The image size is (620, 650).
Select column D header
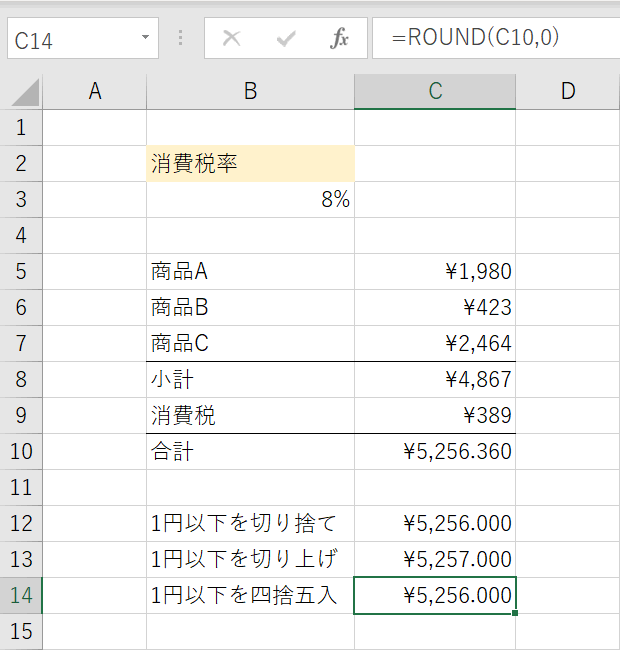(x=568, y=92)
